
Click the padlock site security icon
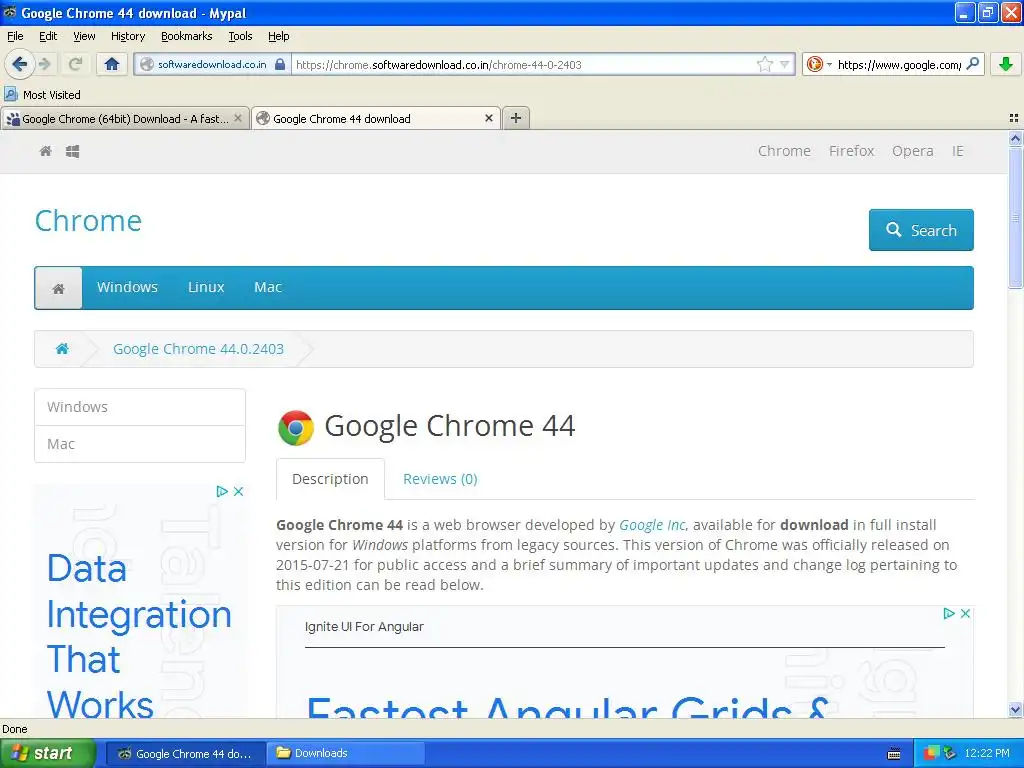pos(280,64)
